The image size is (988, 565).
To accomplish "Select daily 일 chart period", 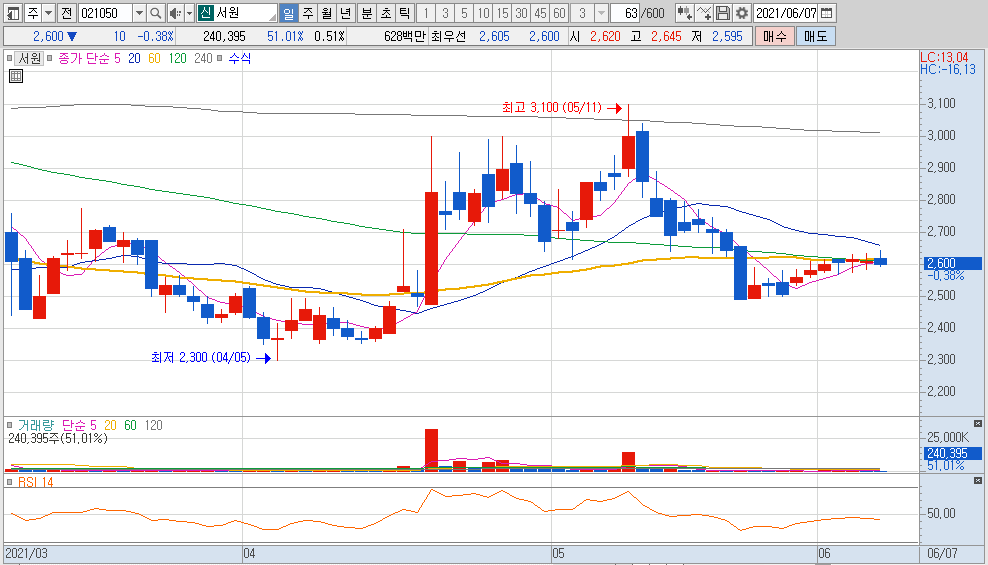I will pyautogui.click(x=288, y=13).
